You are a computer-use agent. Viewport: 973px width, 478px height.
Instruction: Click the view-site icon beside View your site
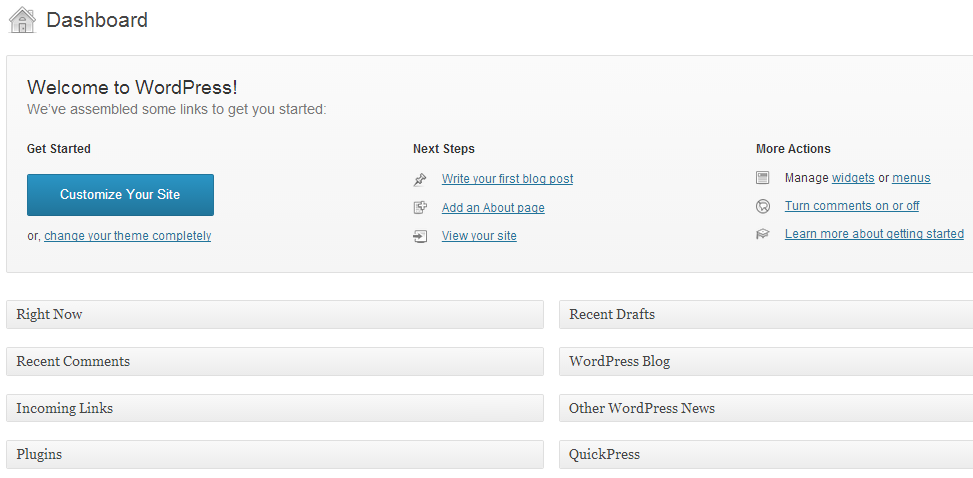tap(420, 237)
